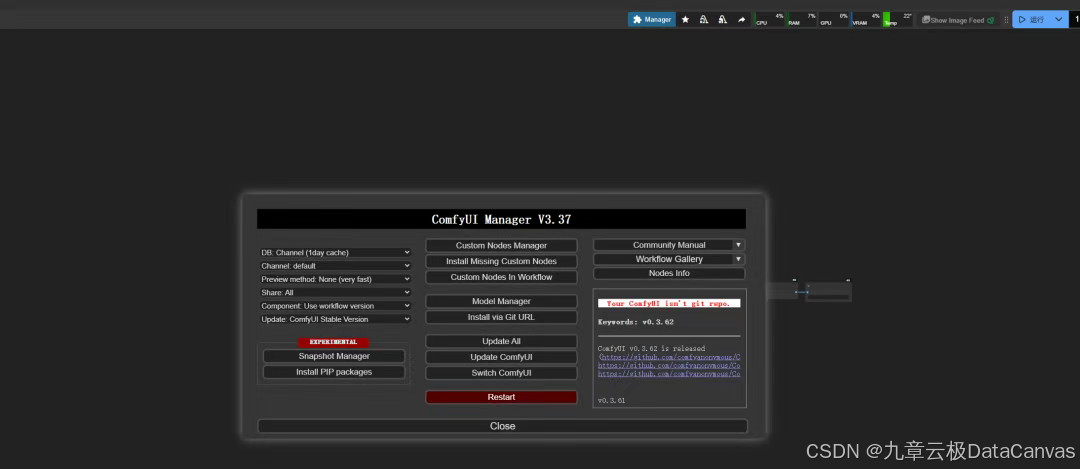Click 'v0.3.61' text in news panel
This screenshot has width=1080, height=469.
click(x=612, y=400)
